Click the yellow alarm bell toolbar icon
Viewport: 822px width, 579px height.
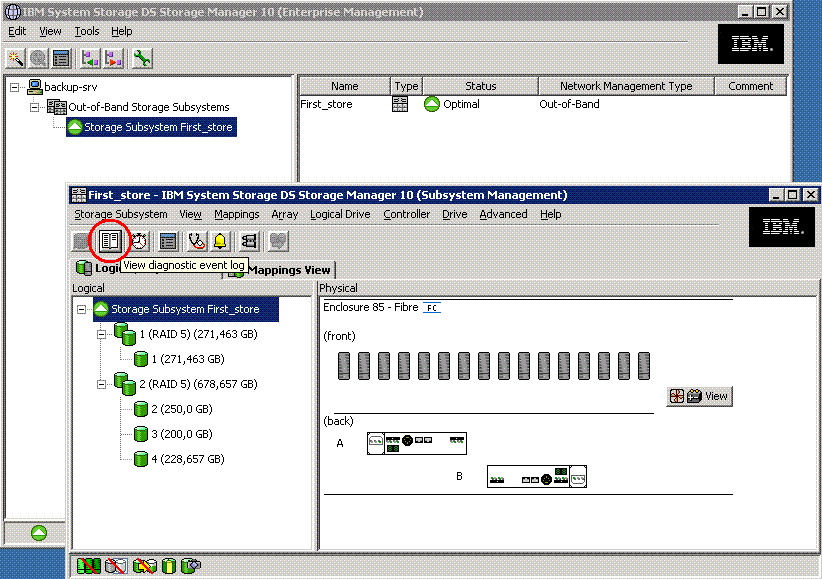tap(220, 241)
